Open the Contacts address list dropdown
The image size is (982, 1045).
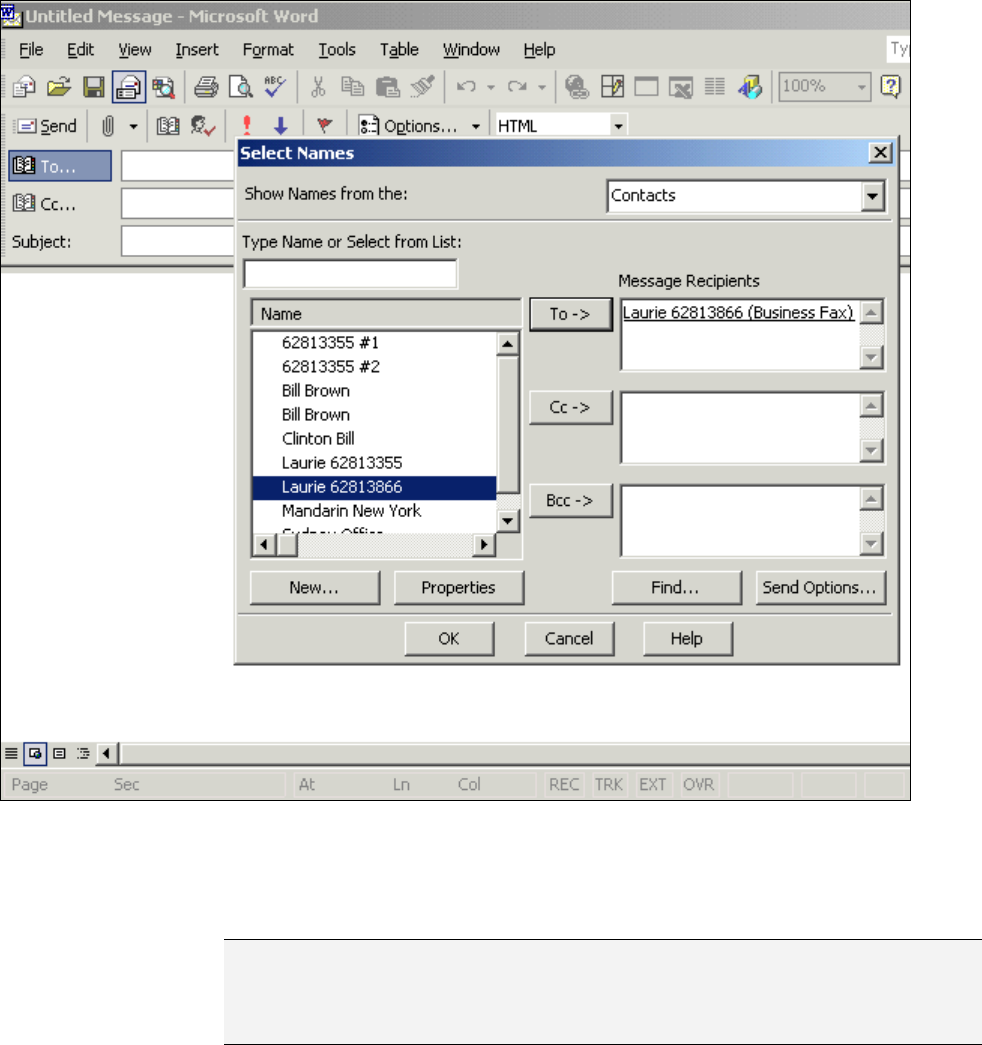pos(872,196)
